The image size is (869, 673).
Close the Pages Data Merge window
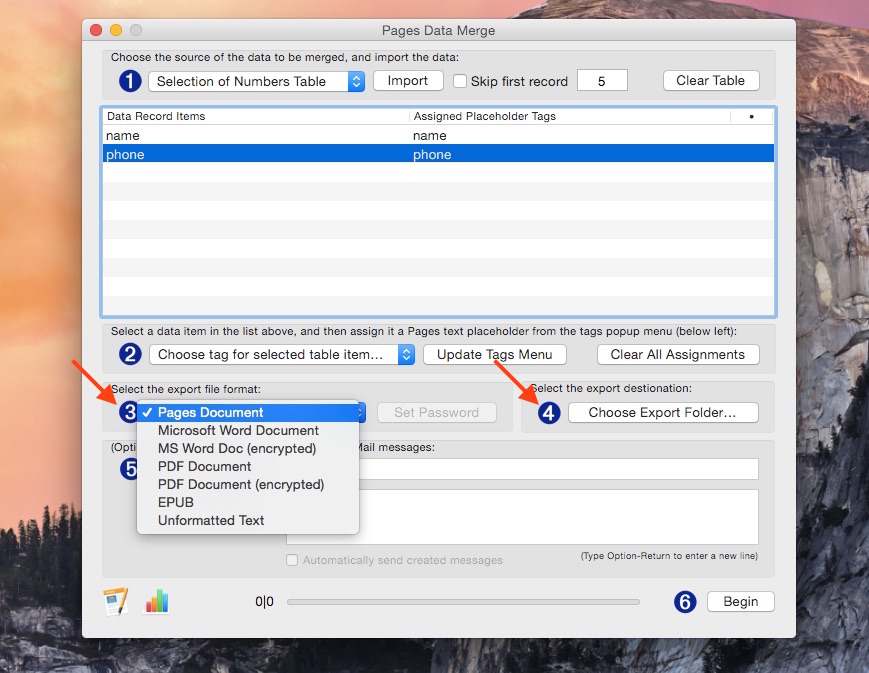click(x=96, y=30)
